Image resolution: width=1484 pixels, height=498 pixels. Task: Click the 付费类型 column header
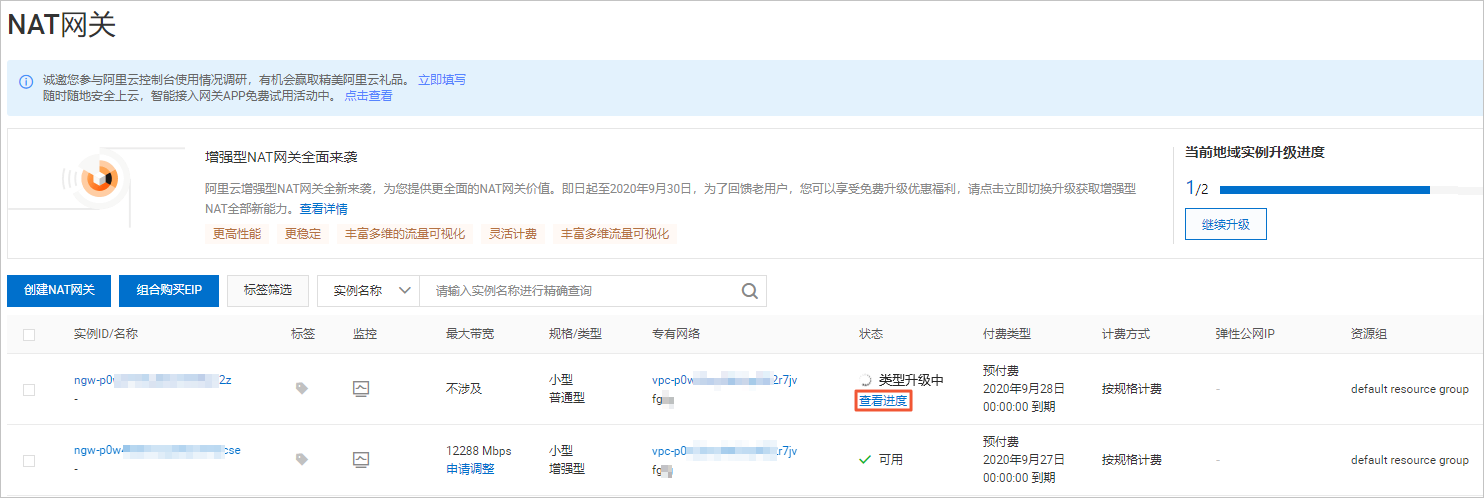click(x=1007, y=334)
